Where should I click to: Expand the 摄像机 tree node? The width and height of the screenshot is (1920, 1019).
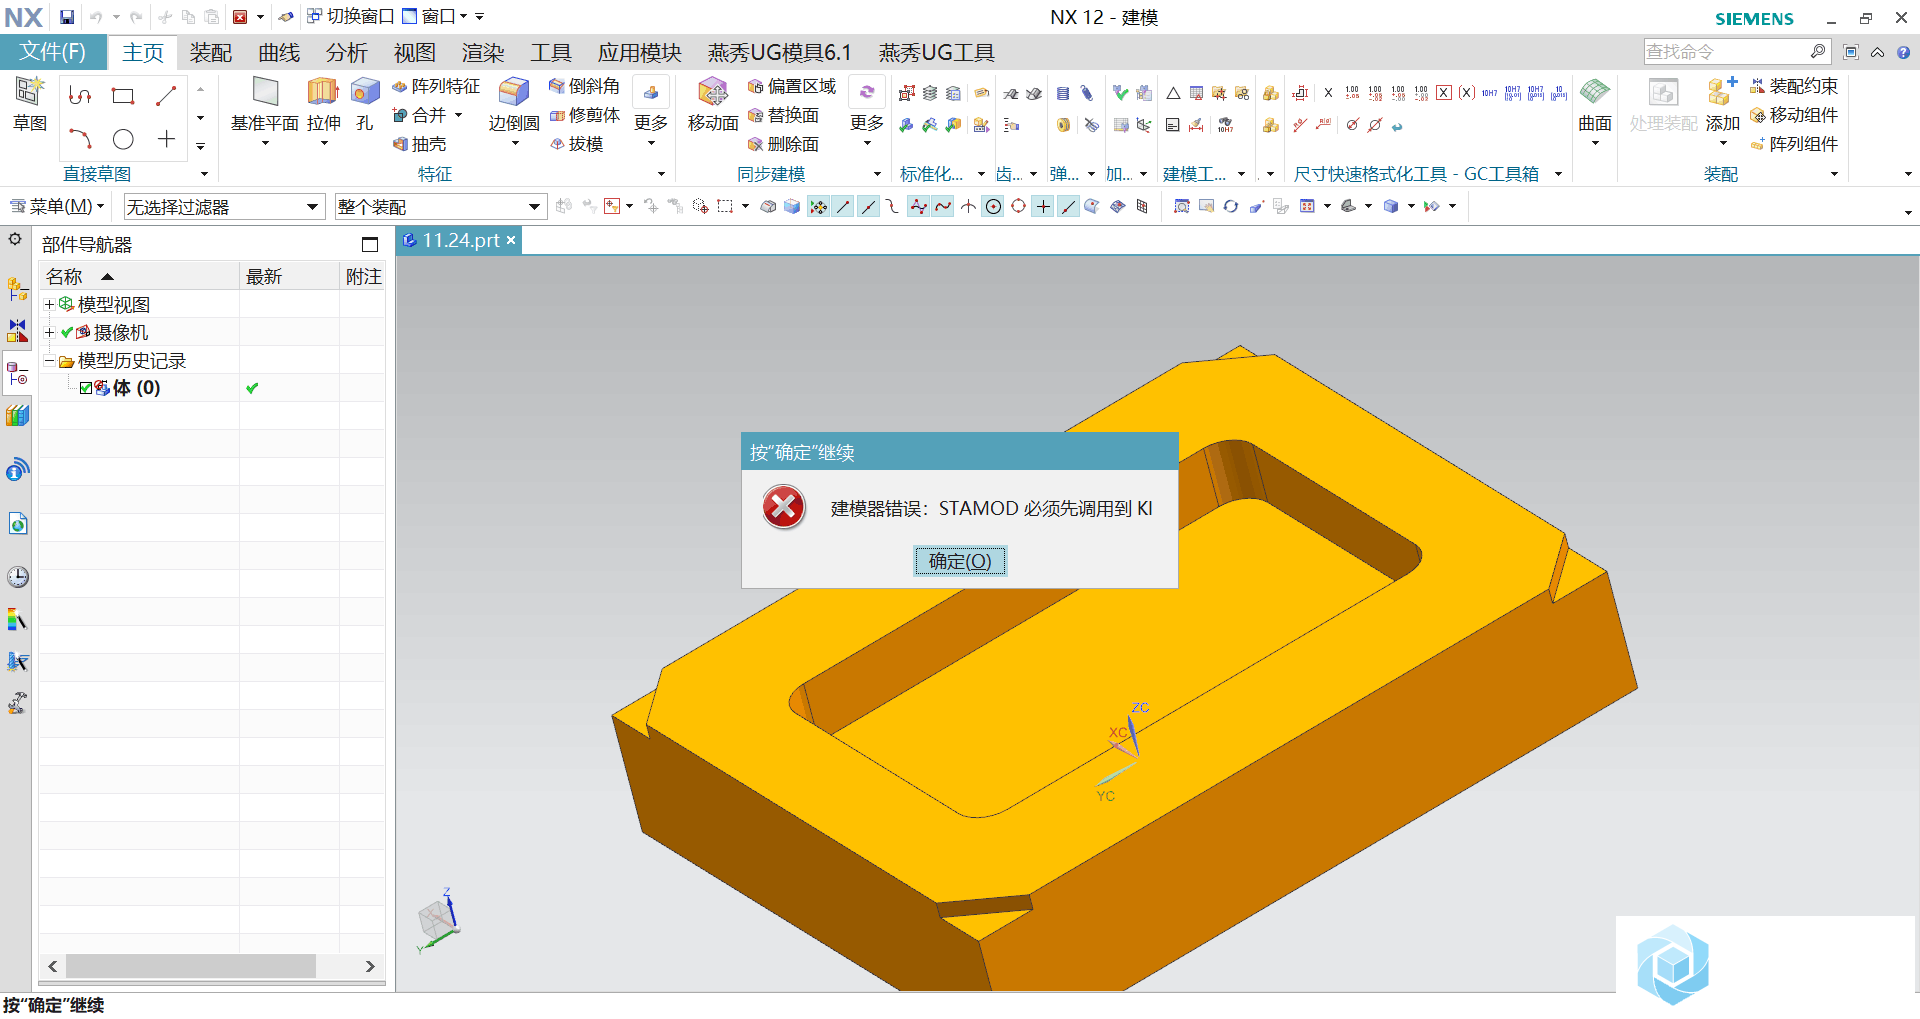click(49, 332)
